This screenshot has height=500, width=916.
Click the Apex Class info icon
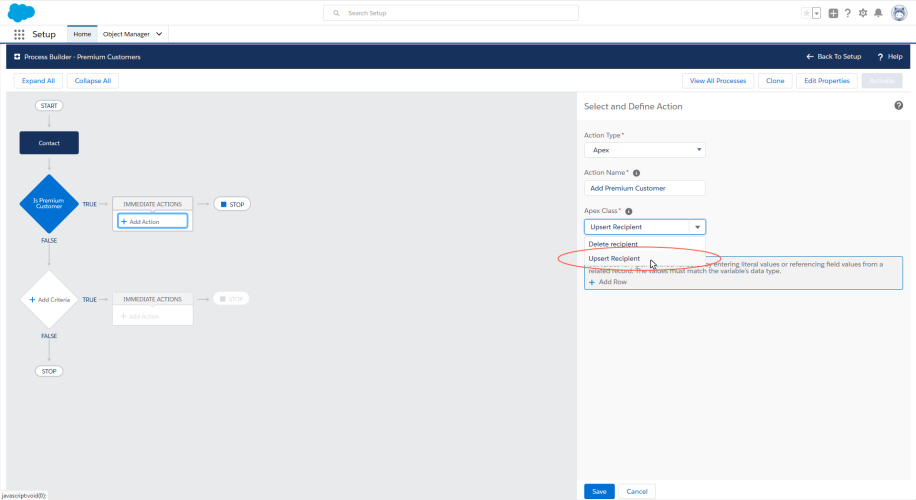[629, 211]
